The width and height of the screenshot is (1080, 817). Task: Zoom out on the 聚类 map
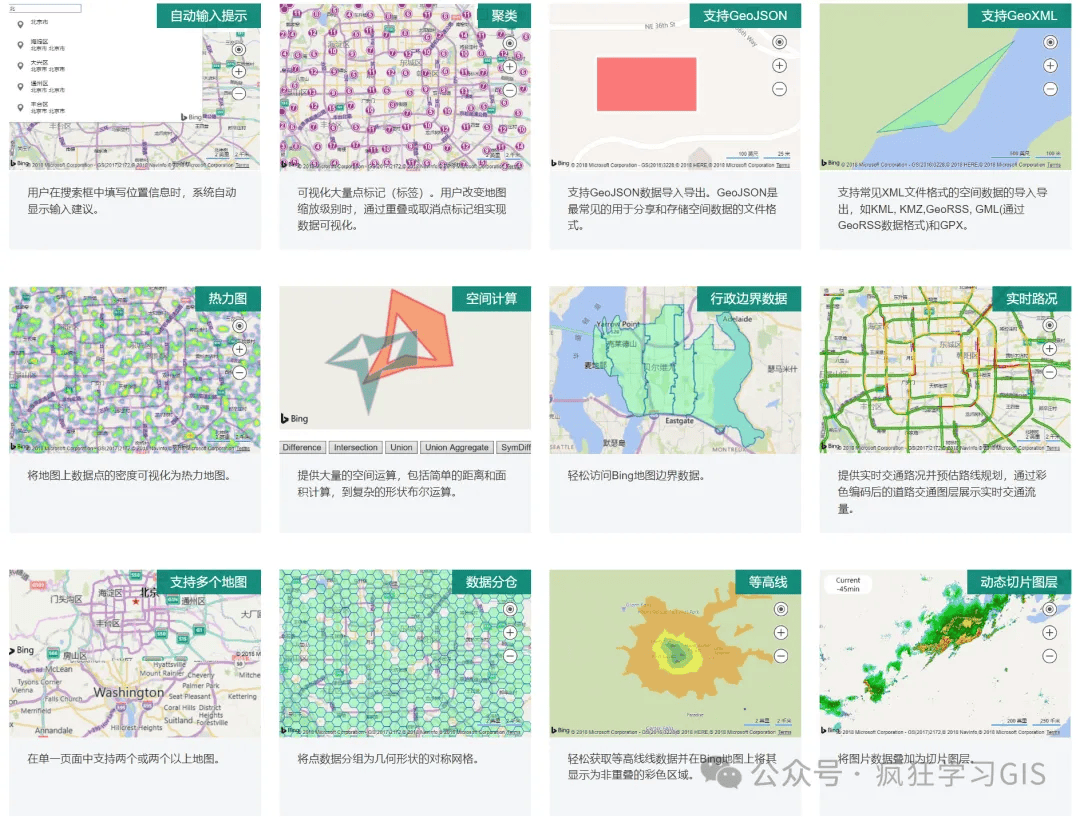tap(510, 90)
